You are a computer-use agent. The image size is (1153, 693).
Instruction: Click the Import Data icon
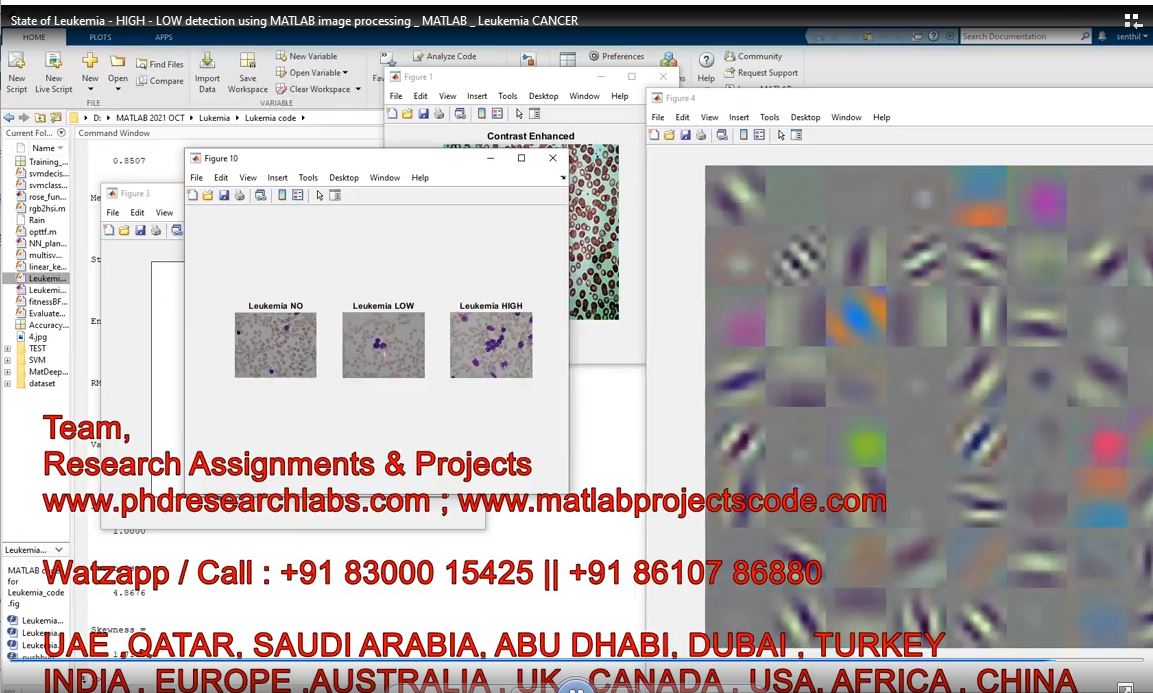(207, 62)
